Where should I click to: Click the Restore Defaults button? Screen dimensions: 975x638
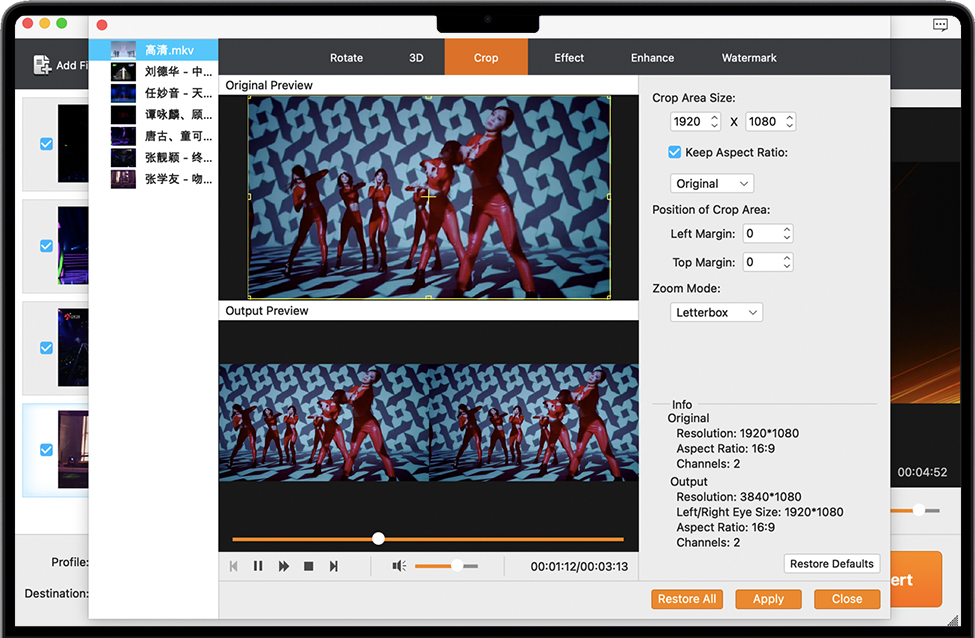[x=831, y=564]
